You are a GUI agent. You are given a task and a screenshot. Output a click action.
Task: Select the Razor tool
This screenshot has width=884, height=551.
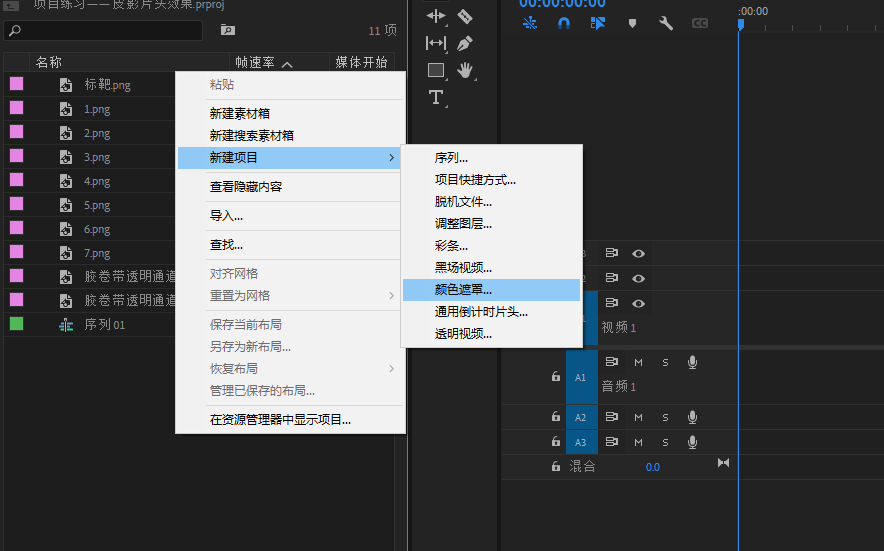(465, 16)
